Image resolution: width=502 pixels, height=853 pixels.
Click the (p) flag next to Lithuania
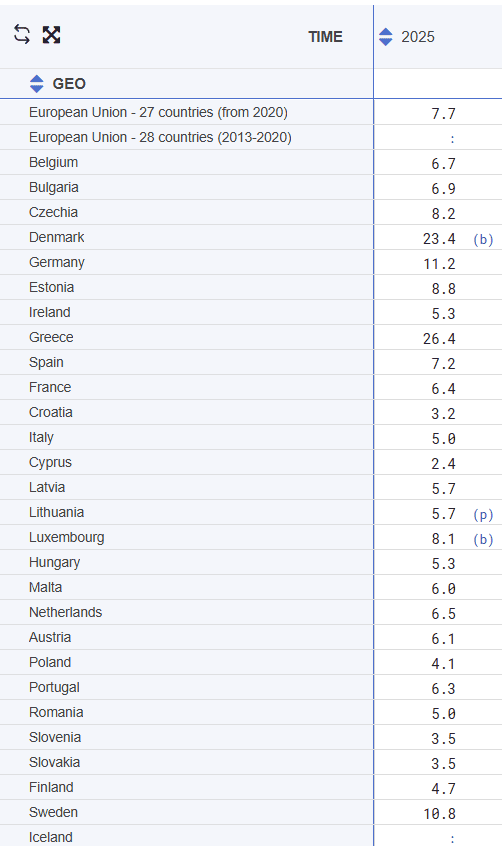coord(483,515)
